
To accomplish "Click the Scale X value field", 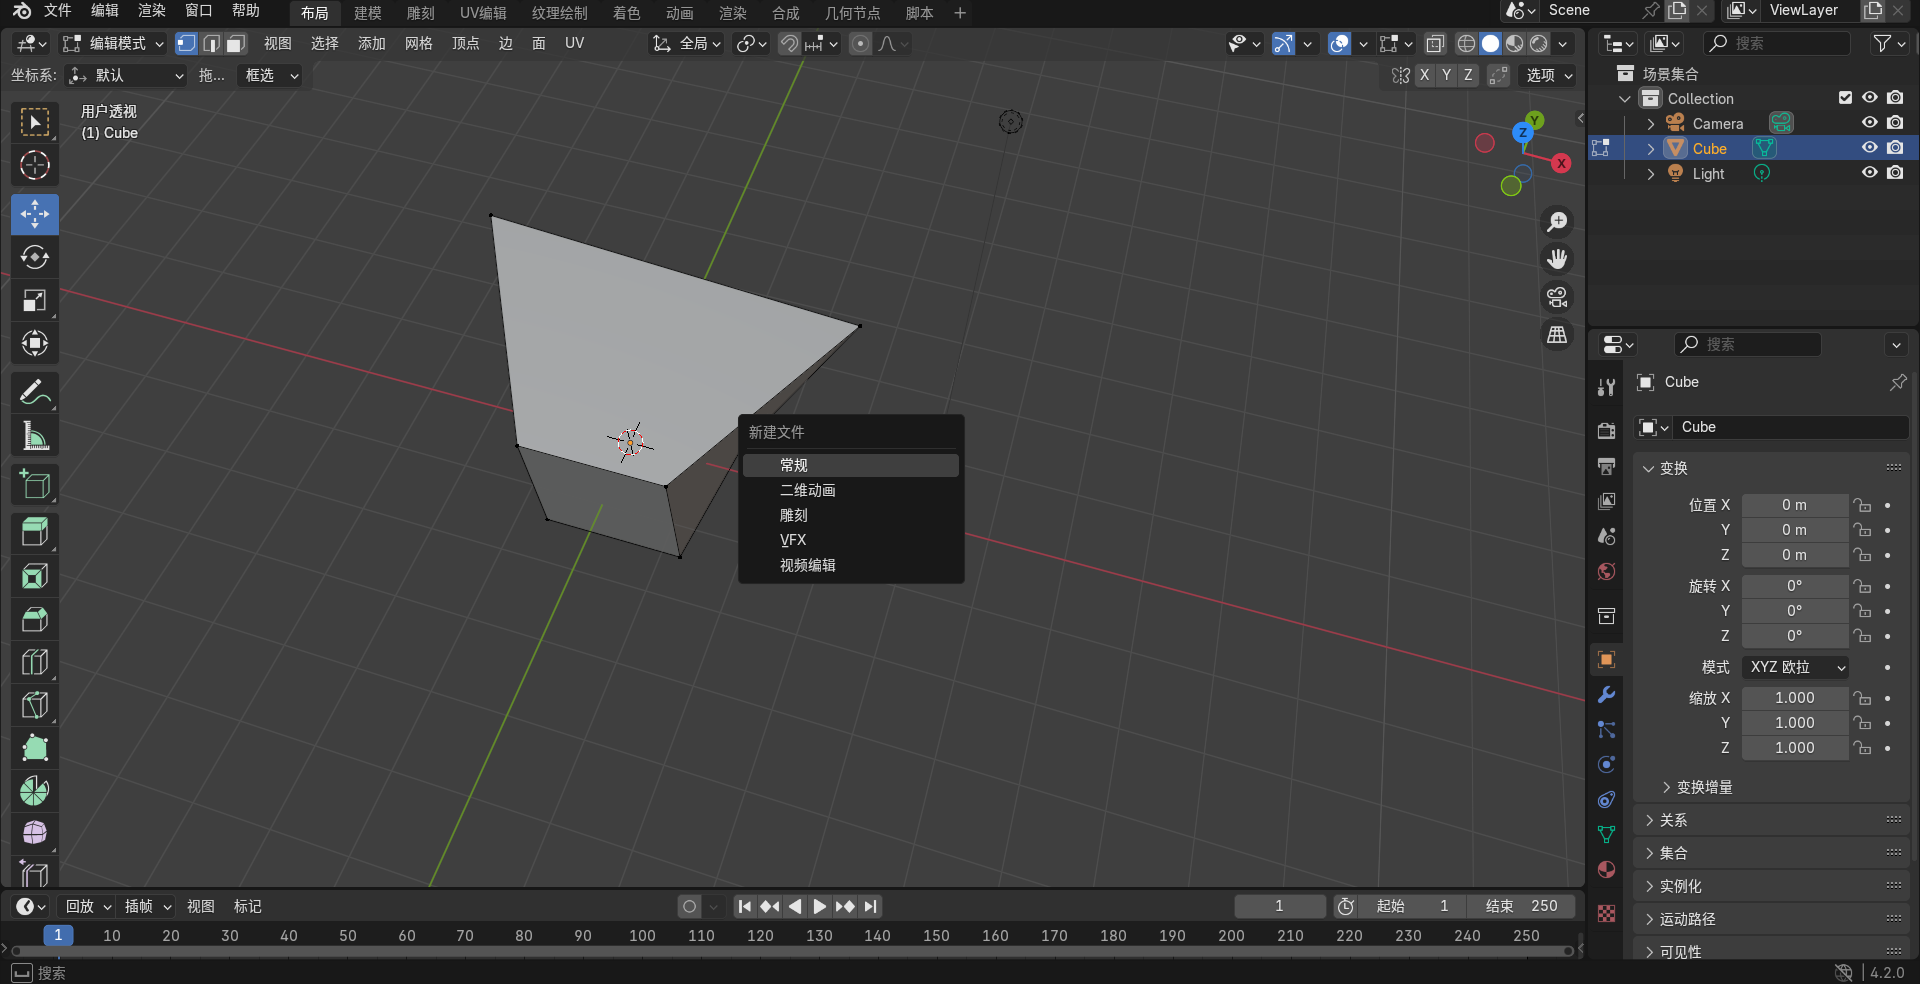I will point(1795,698).
